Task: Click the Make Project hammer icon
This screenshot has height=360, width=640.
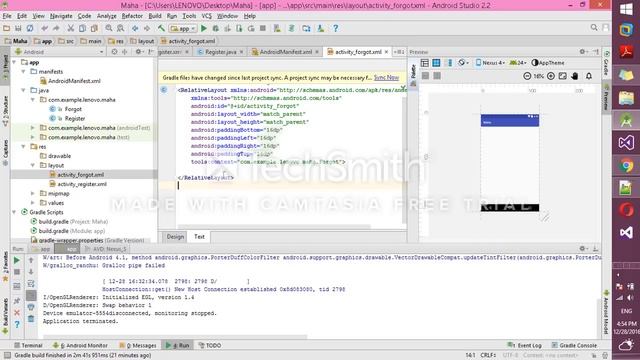Action: [x=161, y=28]
